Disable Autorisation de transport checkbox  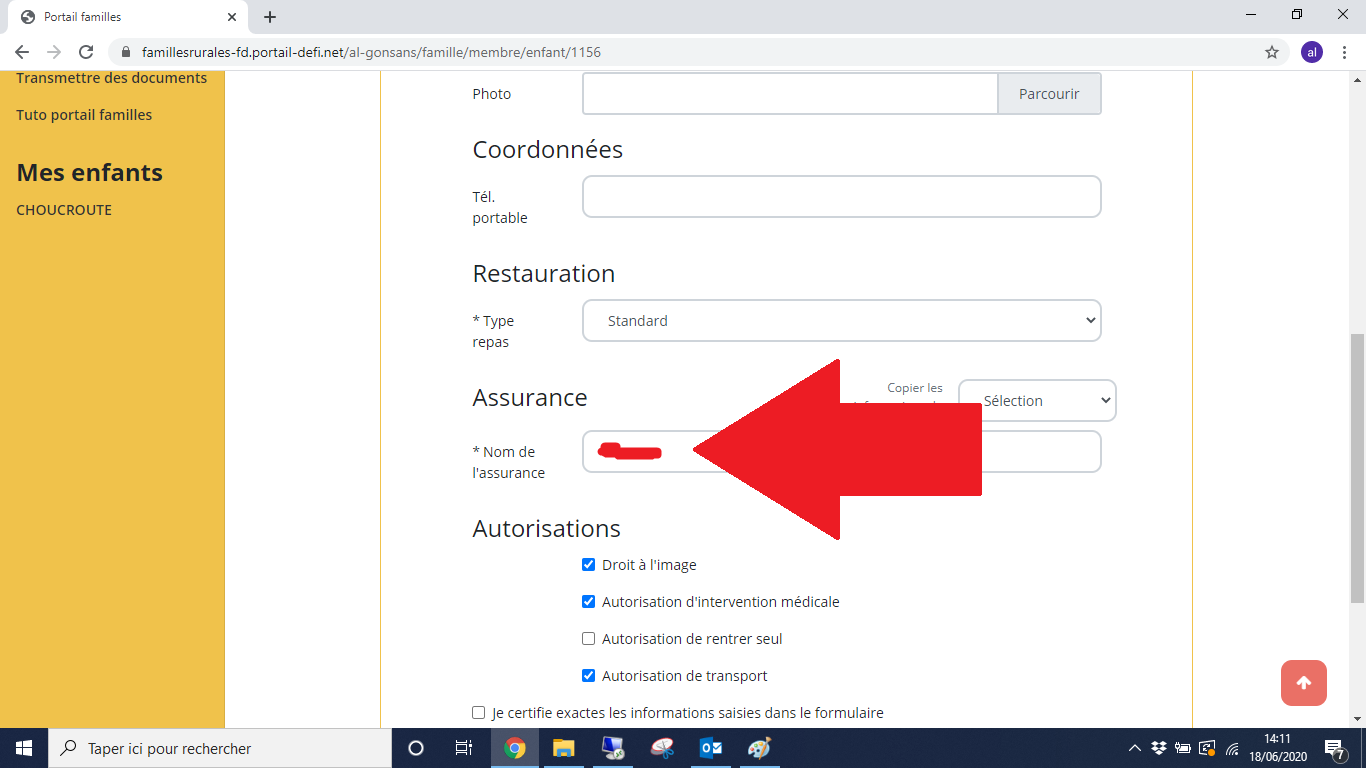[588, 676]
